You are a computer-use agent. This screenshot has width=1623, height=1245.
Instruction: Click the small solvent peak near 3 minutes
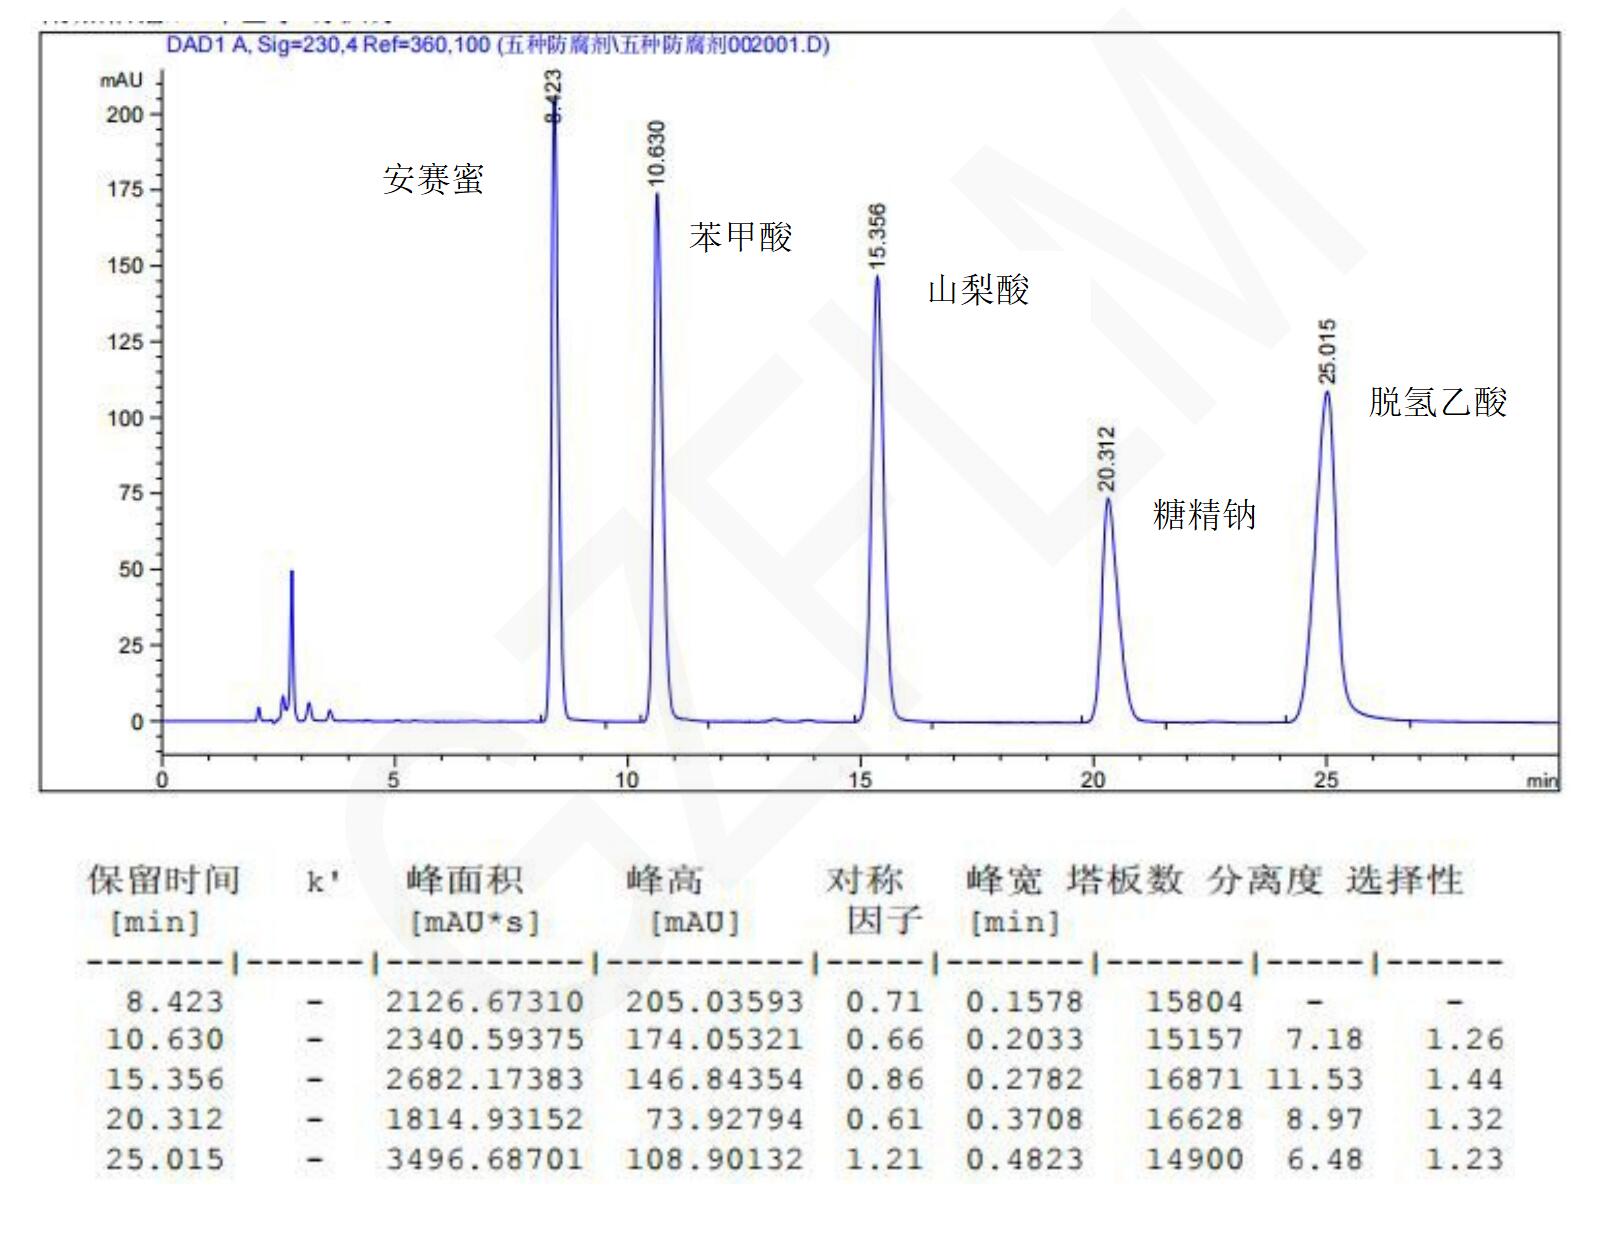point(292,574)
